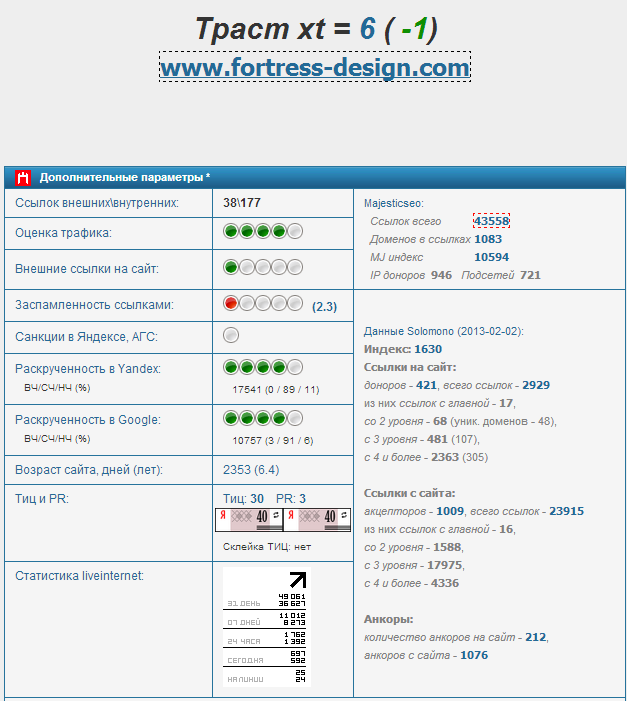Click the total inbound links value 2929

536,385
